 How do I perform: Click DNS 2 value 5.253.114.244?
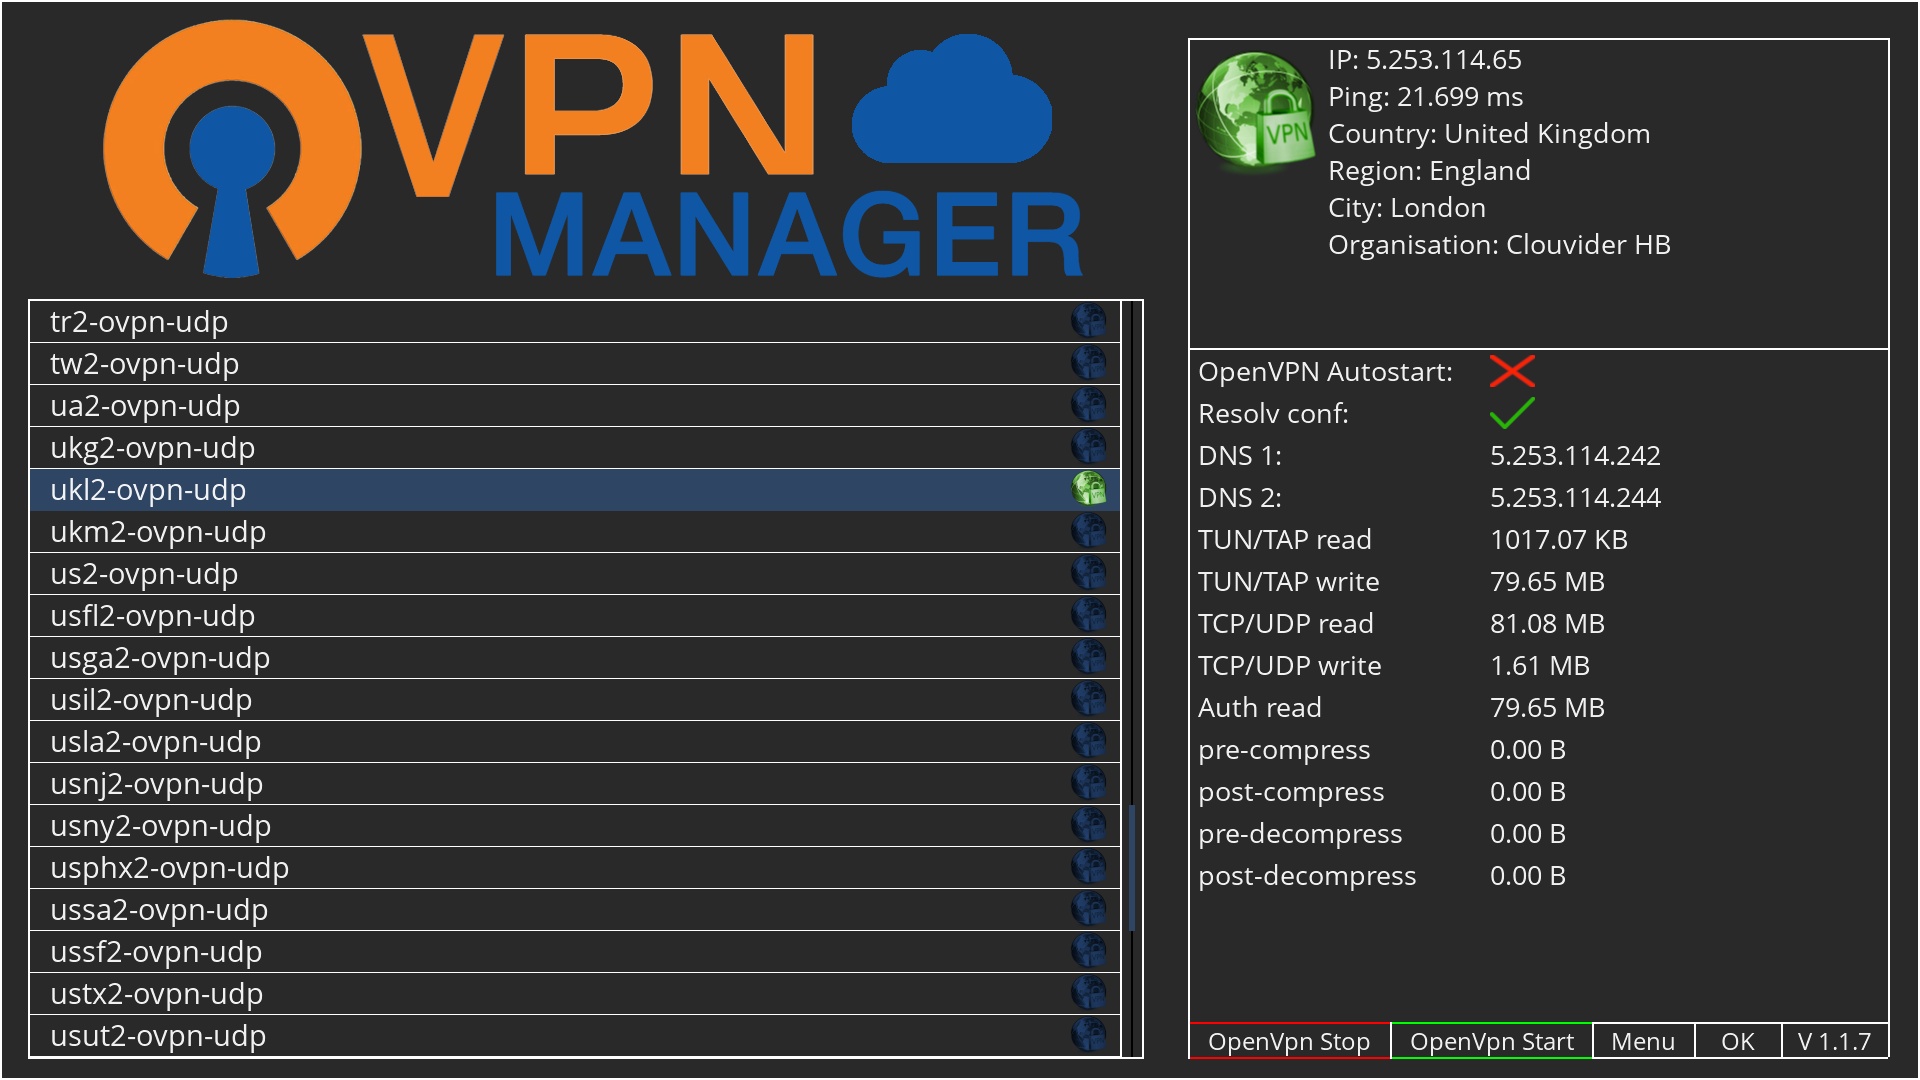pyautogui.click(x=1575, y=498)
